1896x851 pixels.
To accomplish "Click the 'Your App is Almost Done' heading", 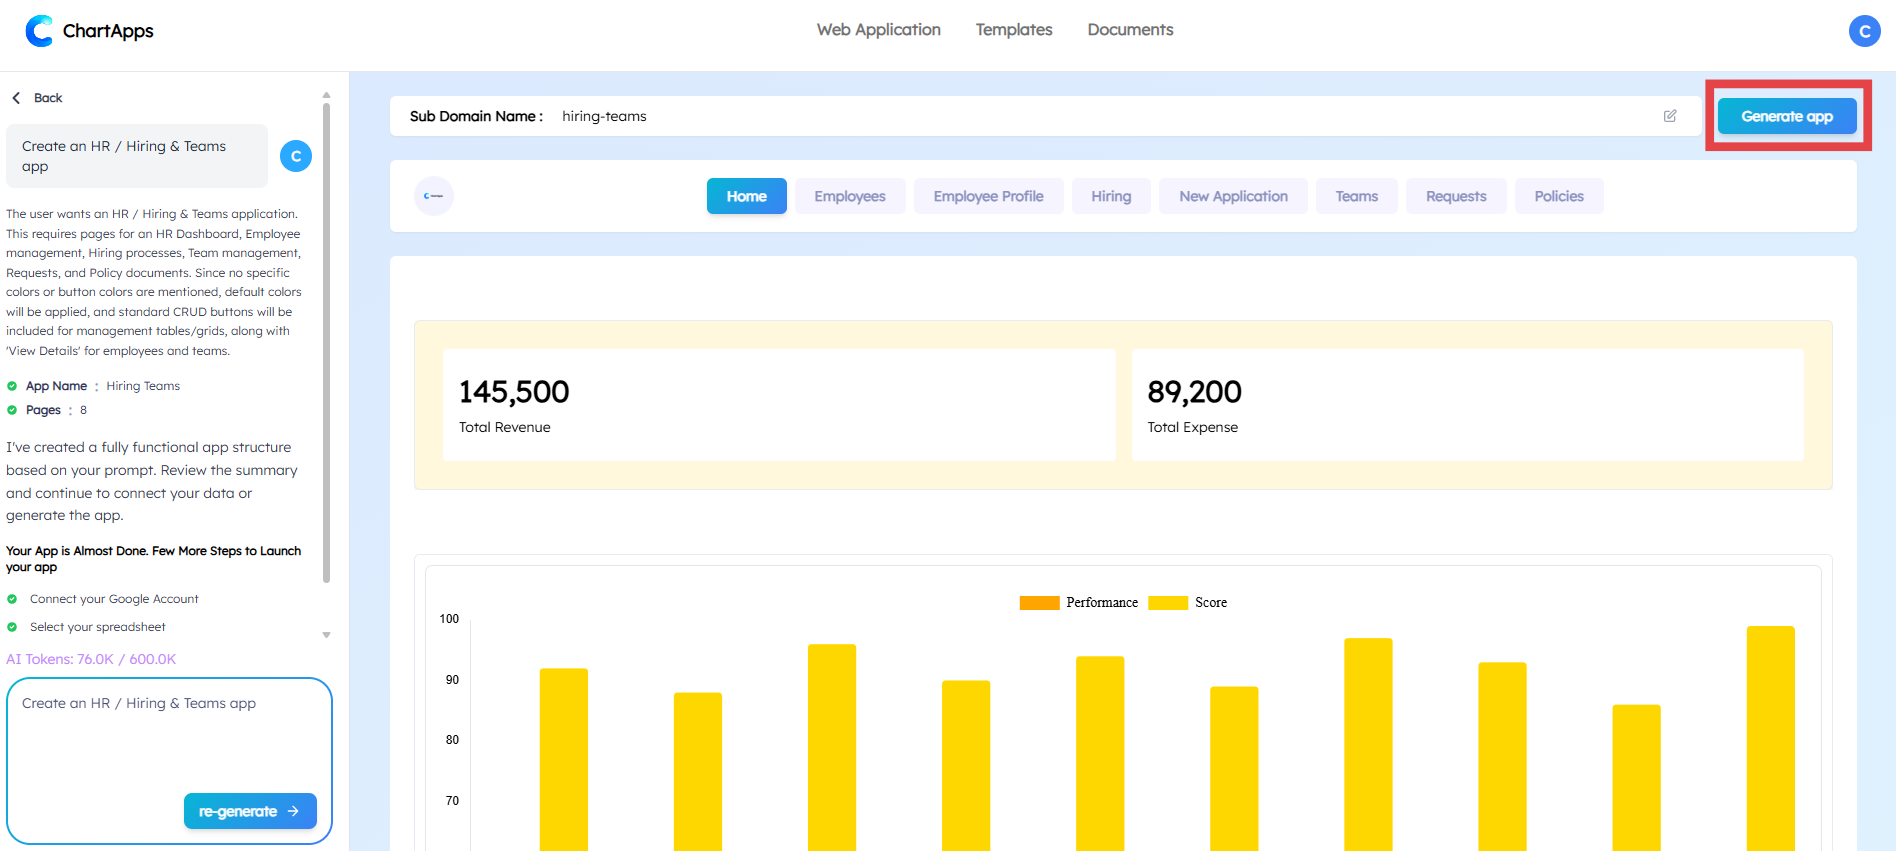I will (x=153, y=559).
